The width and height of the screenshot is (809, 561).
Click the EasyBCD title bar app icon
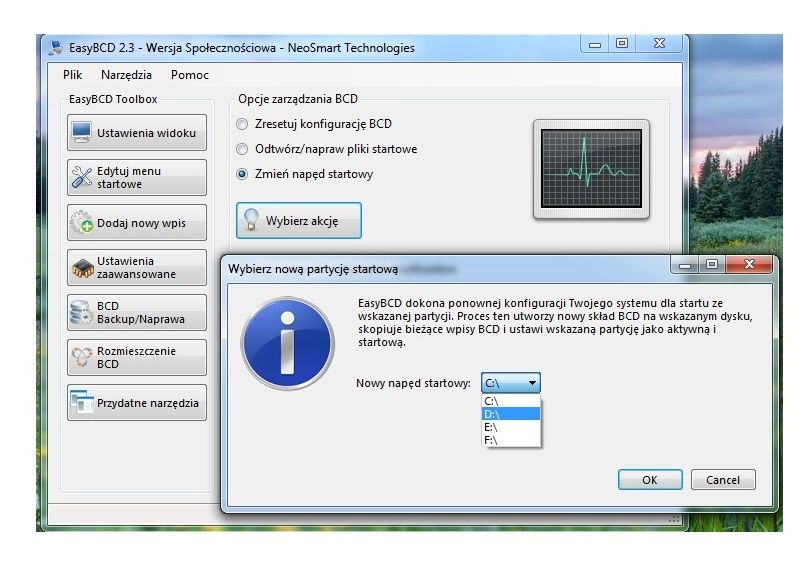point(56,47)
